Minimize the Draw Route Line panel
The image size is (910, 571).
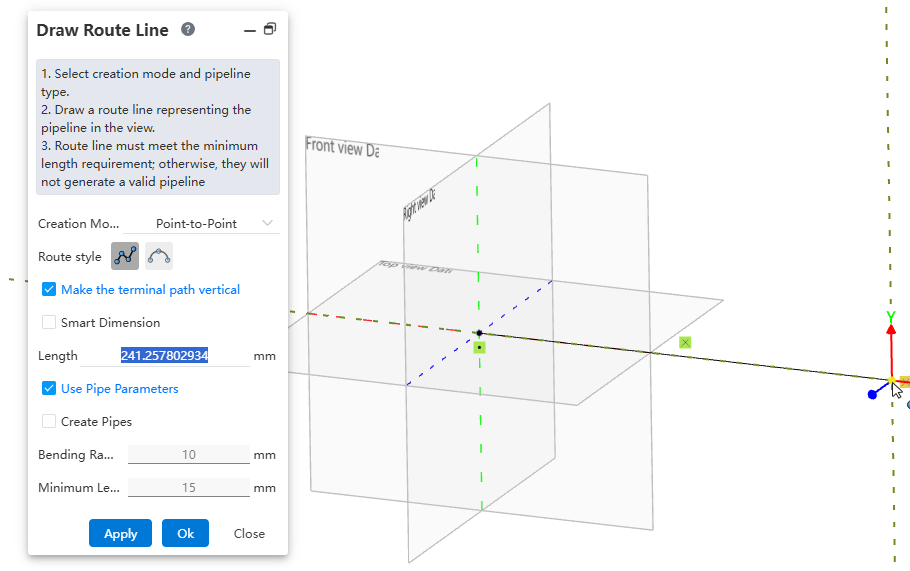[x=250, y=31]
